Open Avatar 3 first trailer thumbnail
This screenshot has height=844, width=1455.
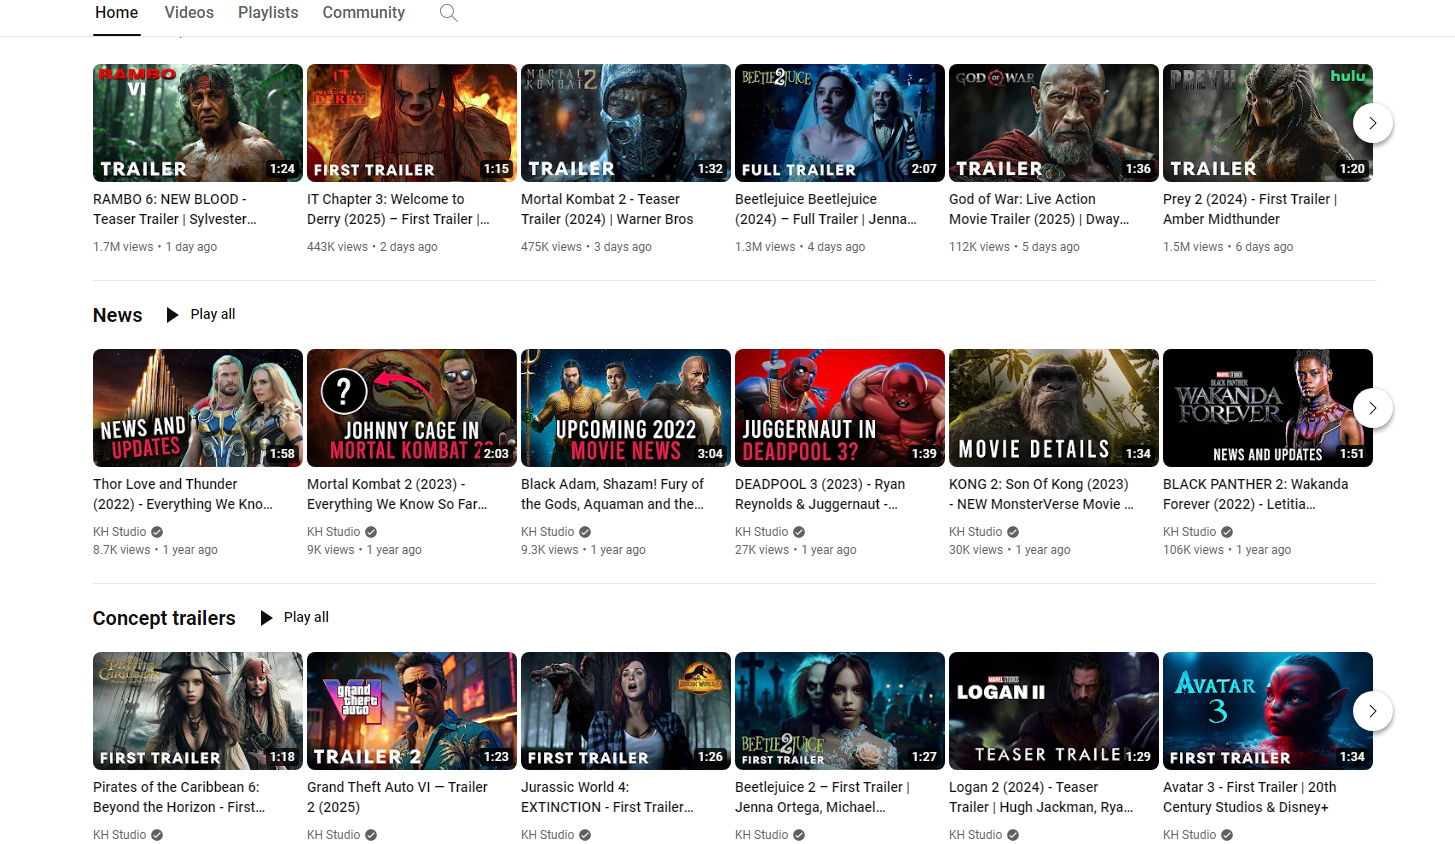pyautogui.click(x=1268, y=711)
